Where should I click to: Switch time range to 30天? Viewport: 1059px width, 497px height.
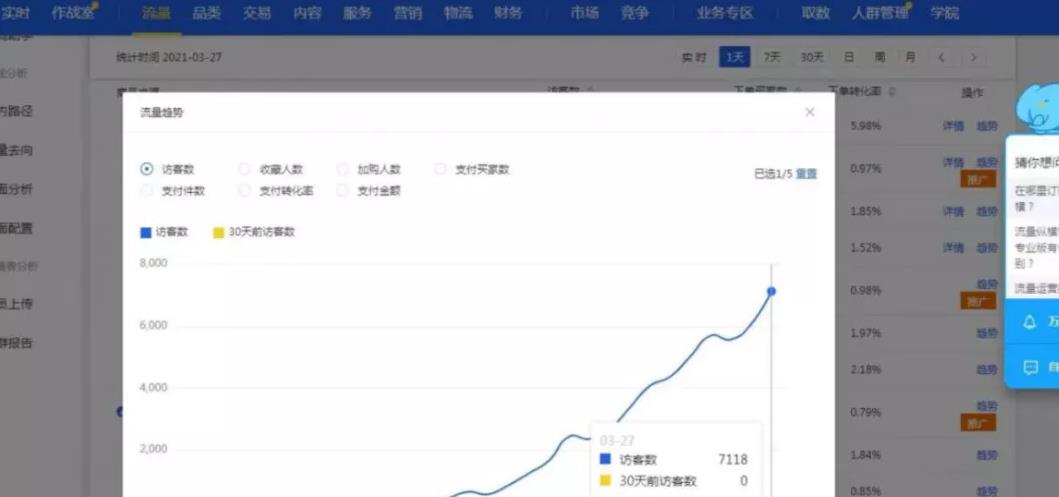click(x=812, y=57)
